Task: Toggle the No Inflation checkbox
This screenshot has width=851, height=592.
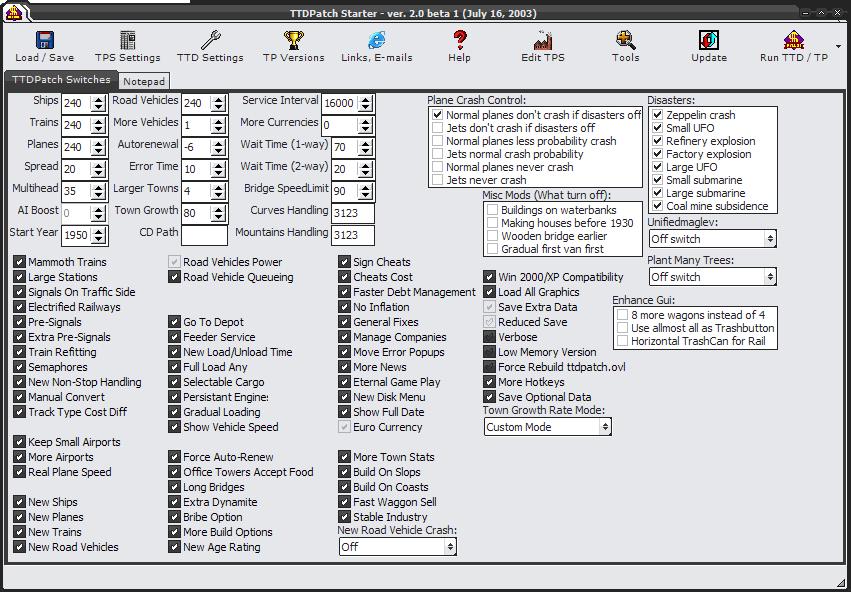Action: pyautogui.click(x=344, y=307)
